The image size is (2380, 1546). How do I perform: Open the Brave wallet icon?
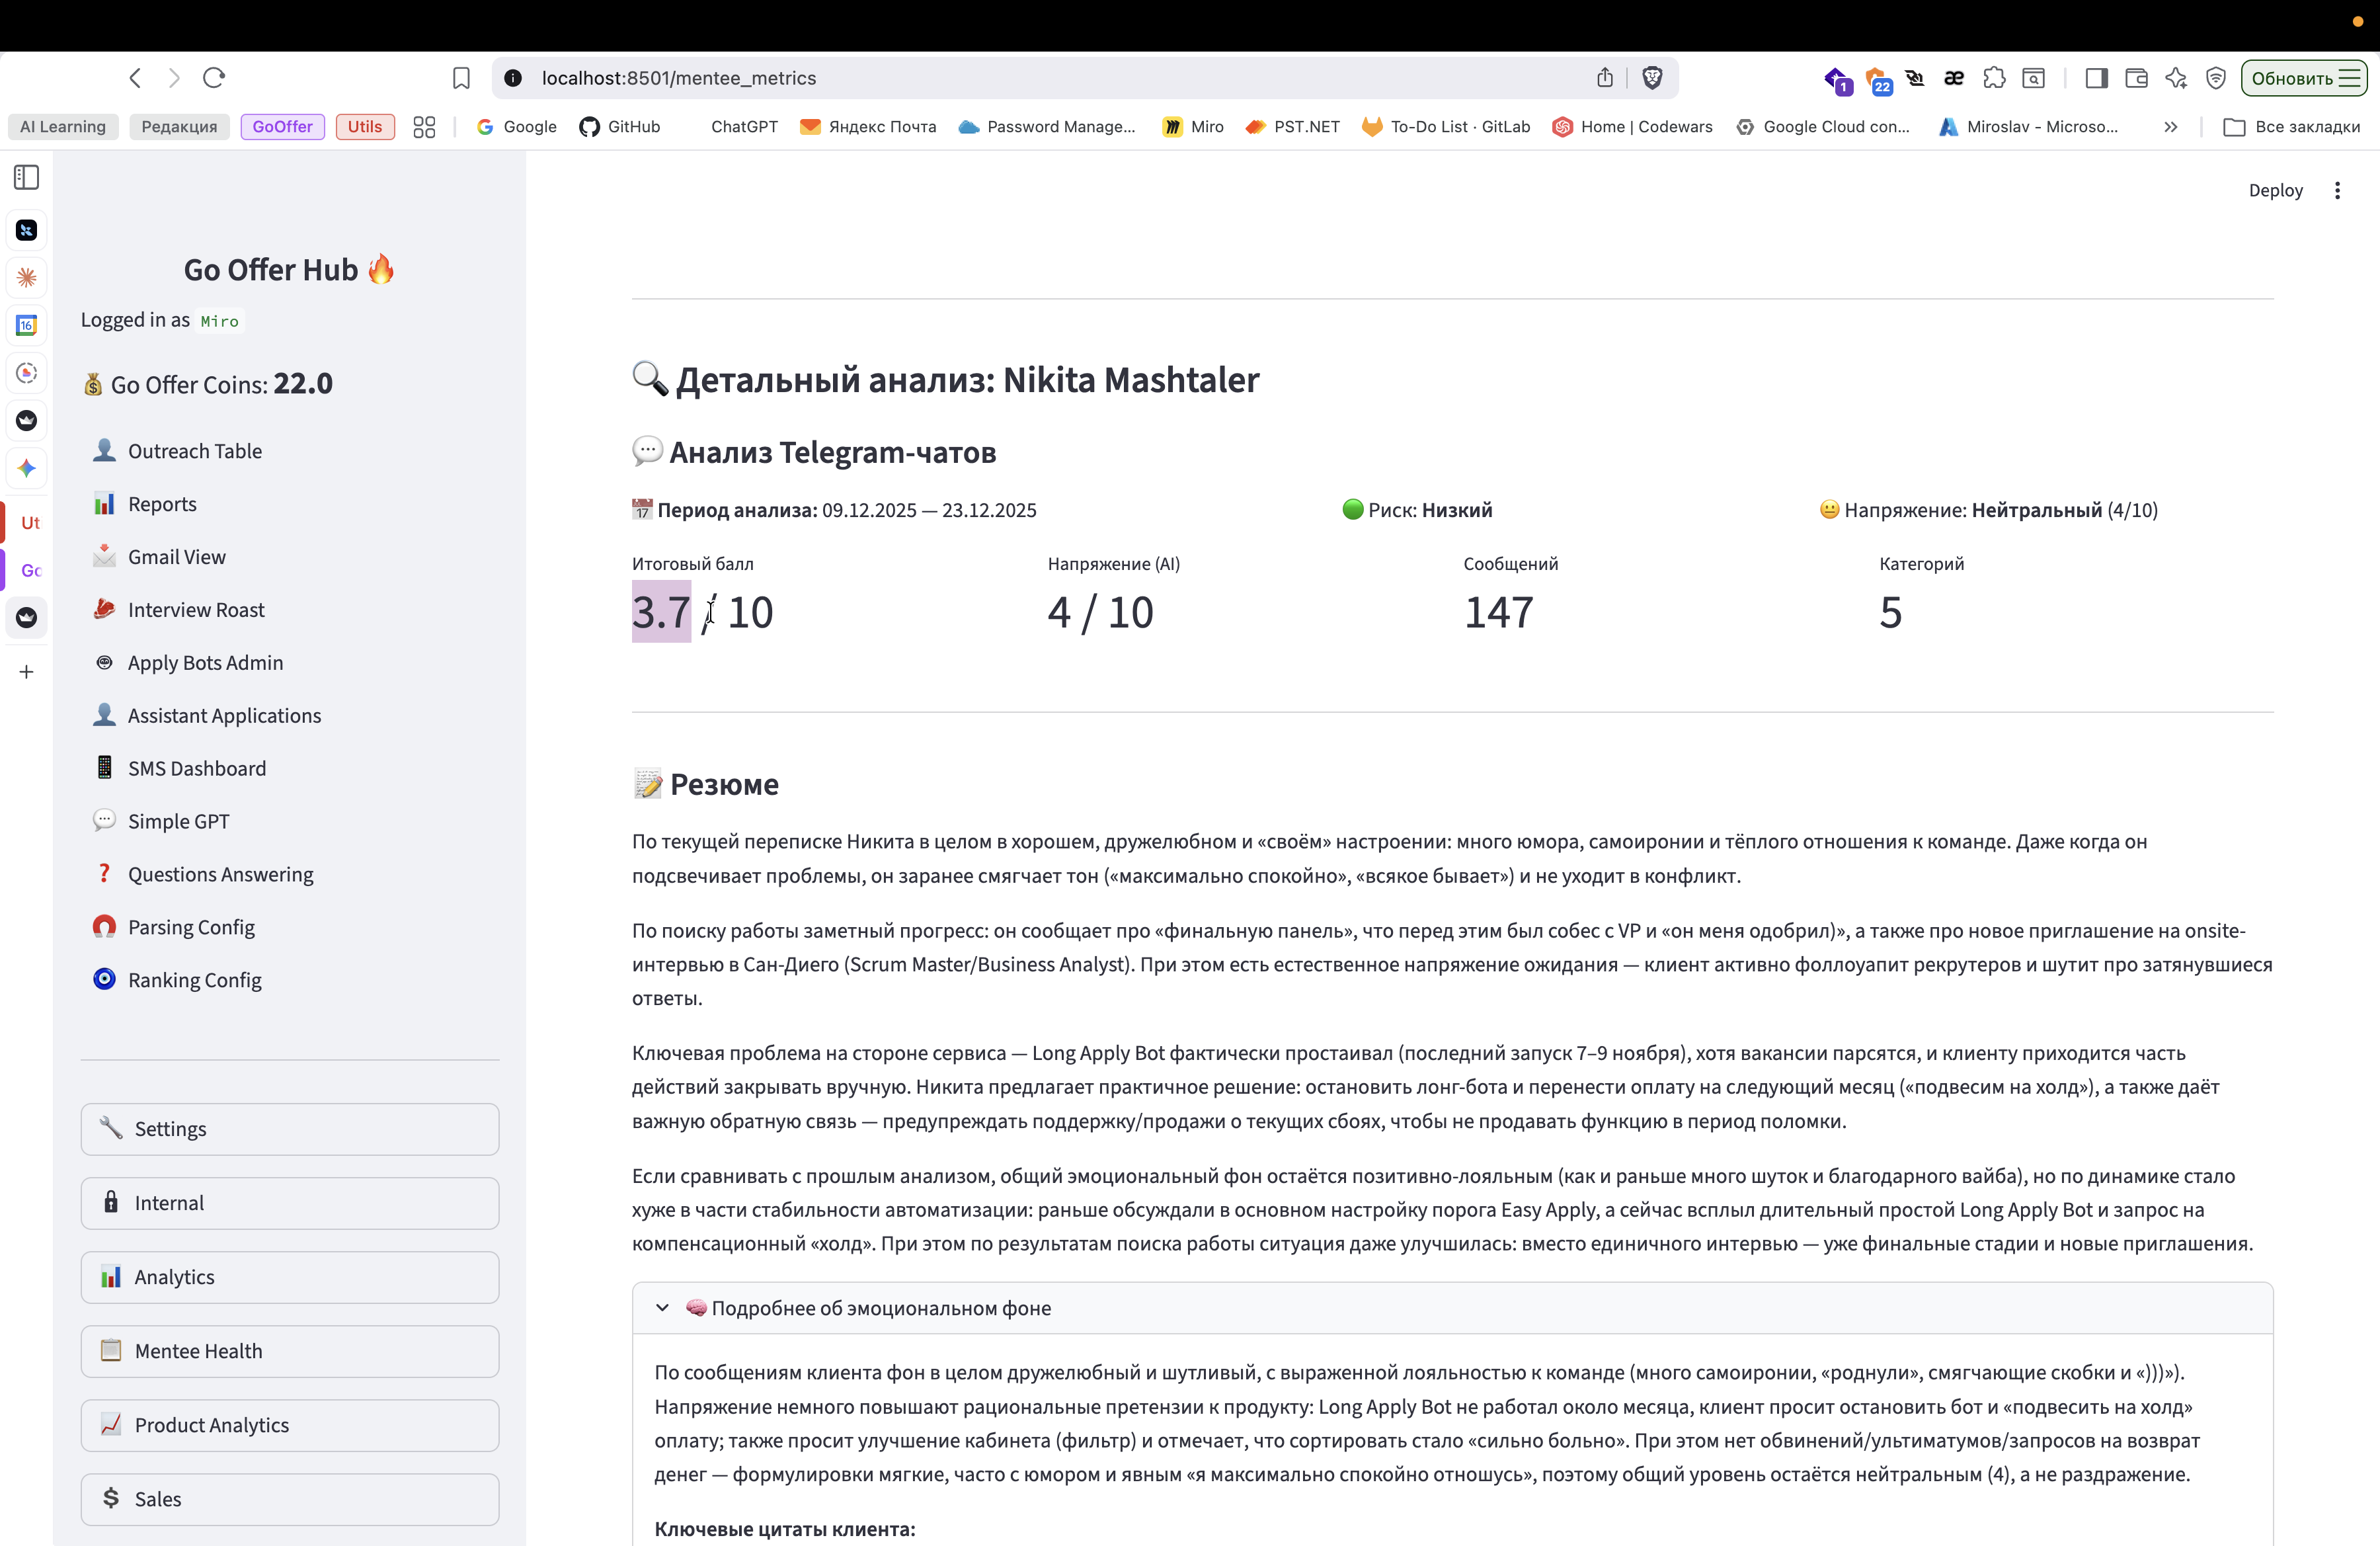pyautogui.click(x=2136, y=78)
